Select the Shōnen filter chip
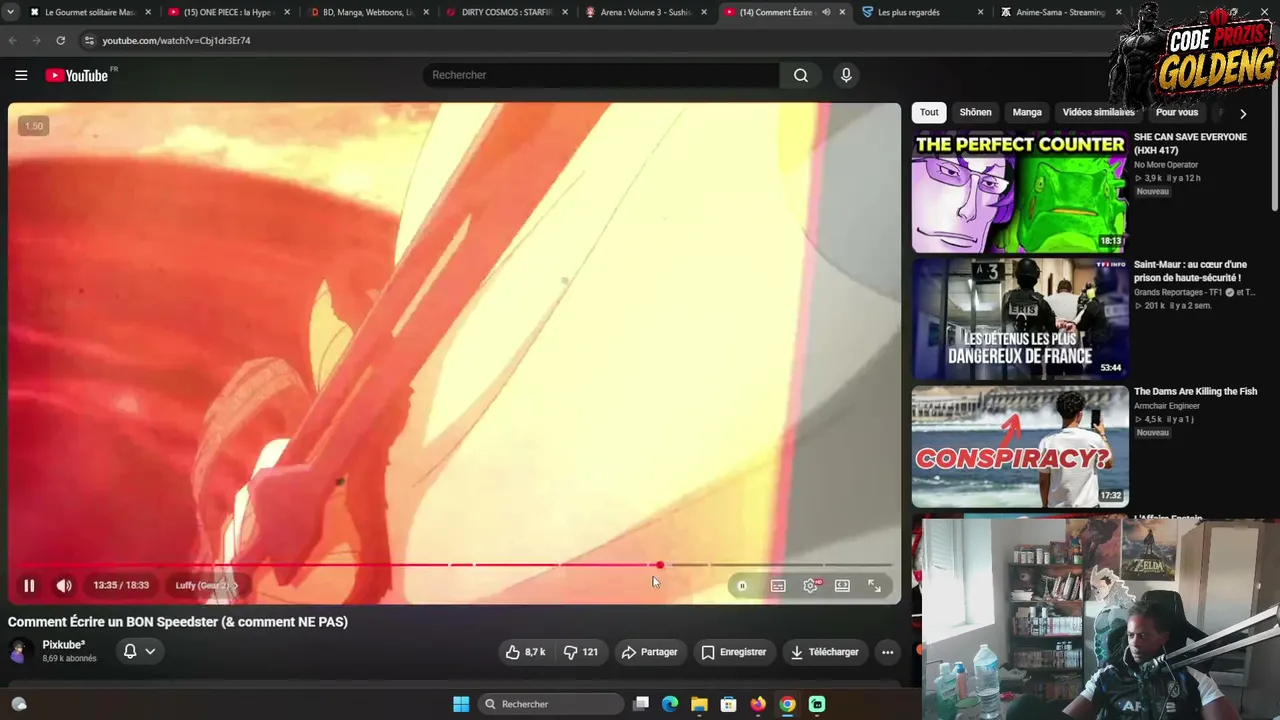The width and height of the screenshot is (1280, 720). click(x=975, y=112)
